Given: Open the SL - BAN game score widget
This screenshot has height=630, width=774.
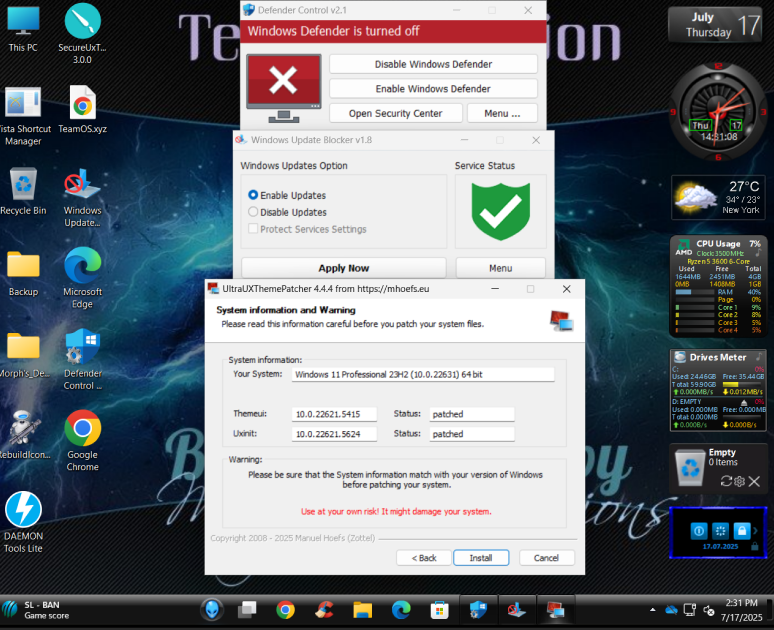Looking at the screenshot, I should (x=36, y=610).
